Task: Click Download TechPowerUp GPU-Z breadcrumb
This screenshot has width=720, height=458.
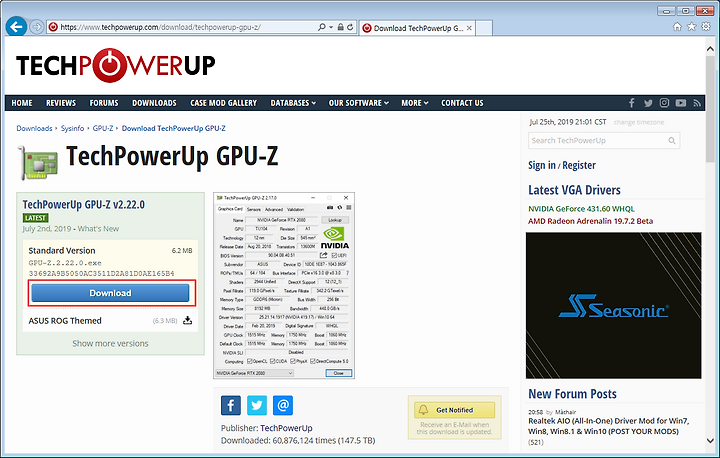Action: coord(174,128)
